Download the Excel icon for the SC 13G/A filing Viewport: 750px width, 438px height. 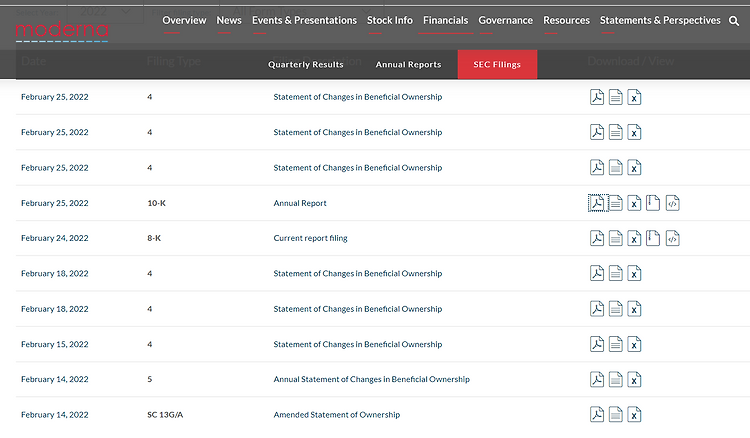click(x=634, y=415)
